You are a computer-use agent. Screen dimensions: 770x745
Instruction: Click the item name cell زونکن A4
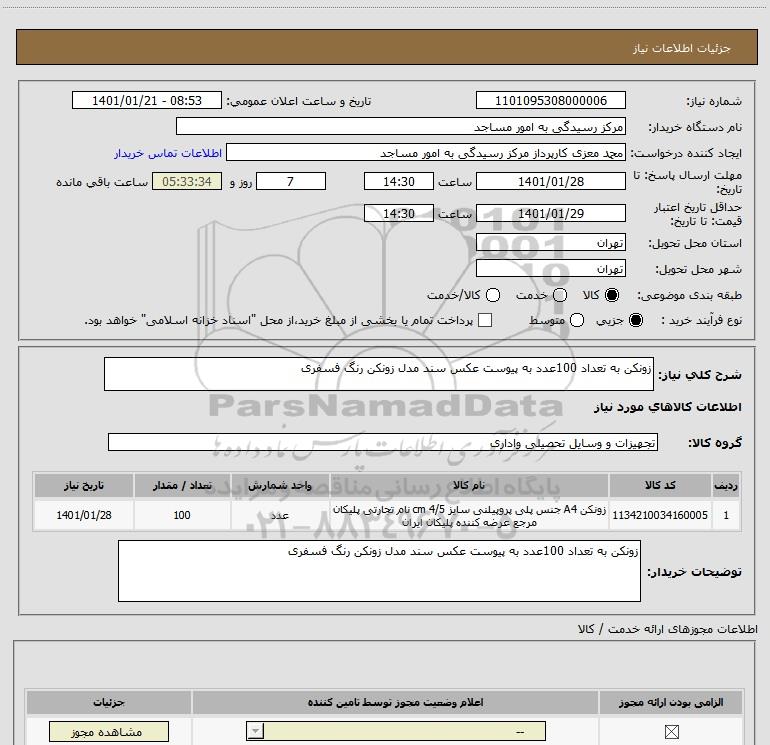[469, 515]
